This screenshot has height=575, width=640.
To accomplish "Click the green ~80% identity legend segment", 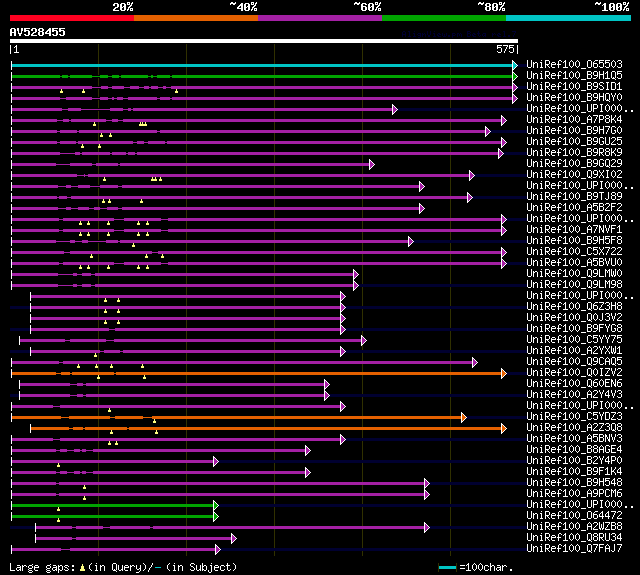I will pyautogui.click(x=444, y=18).
